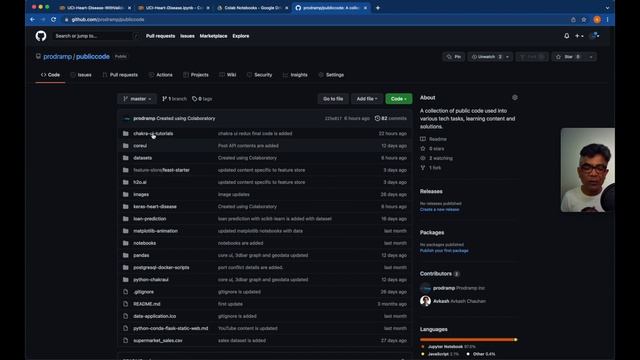Open the notifications bell

pos(567,36)
